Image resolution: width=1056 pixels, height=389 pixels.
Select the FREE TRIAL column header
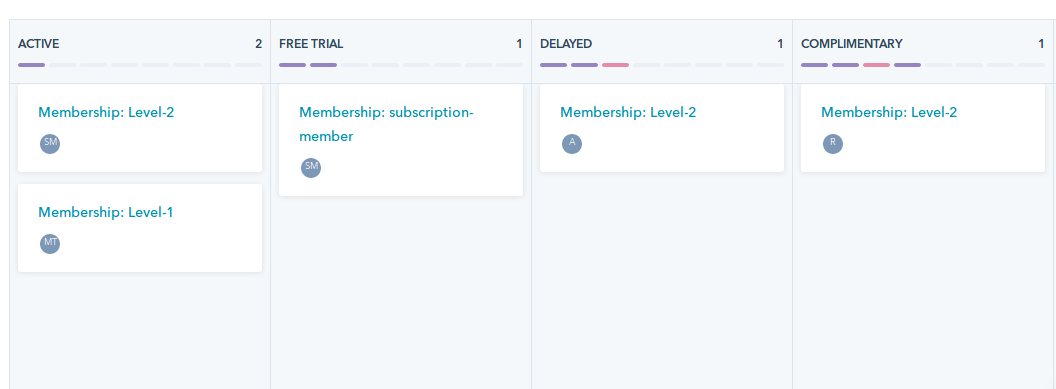pos(311,44)
